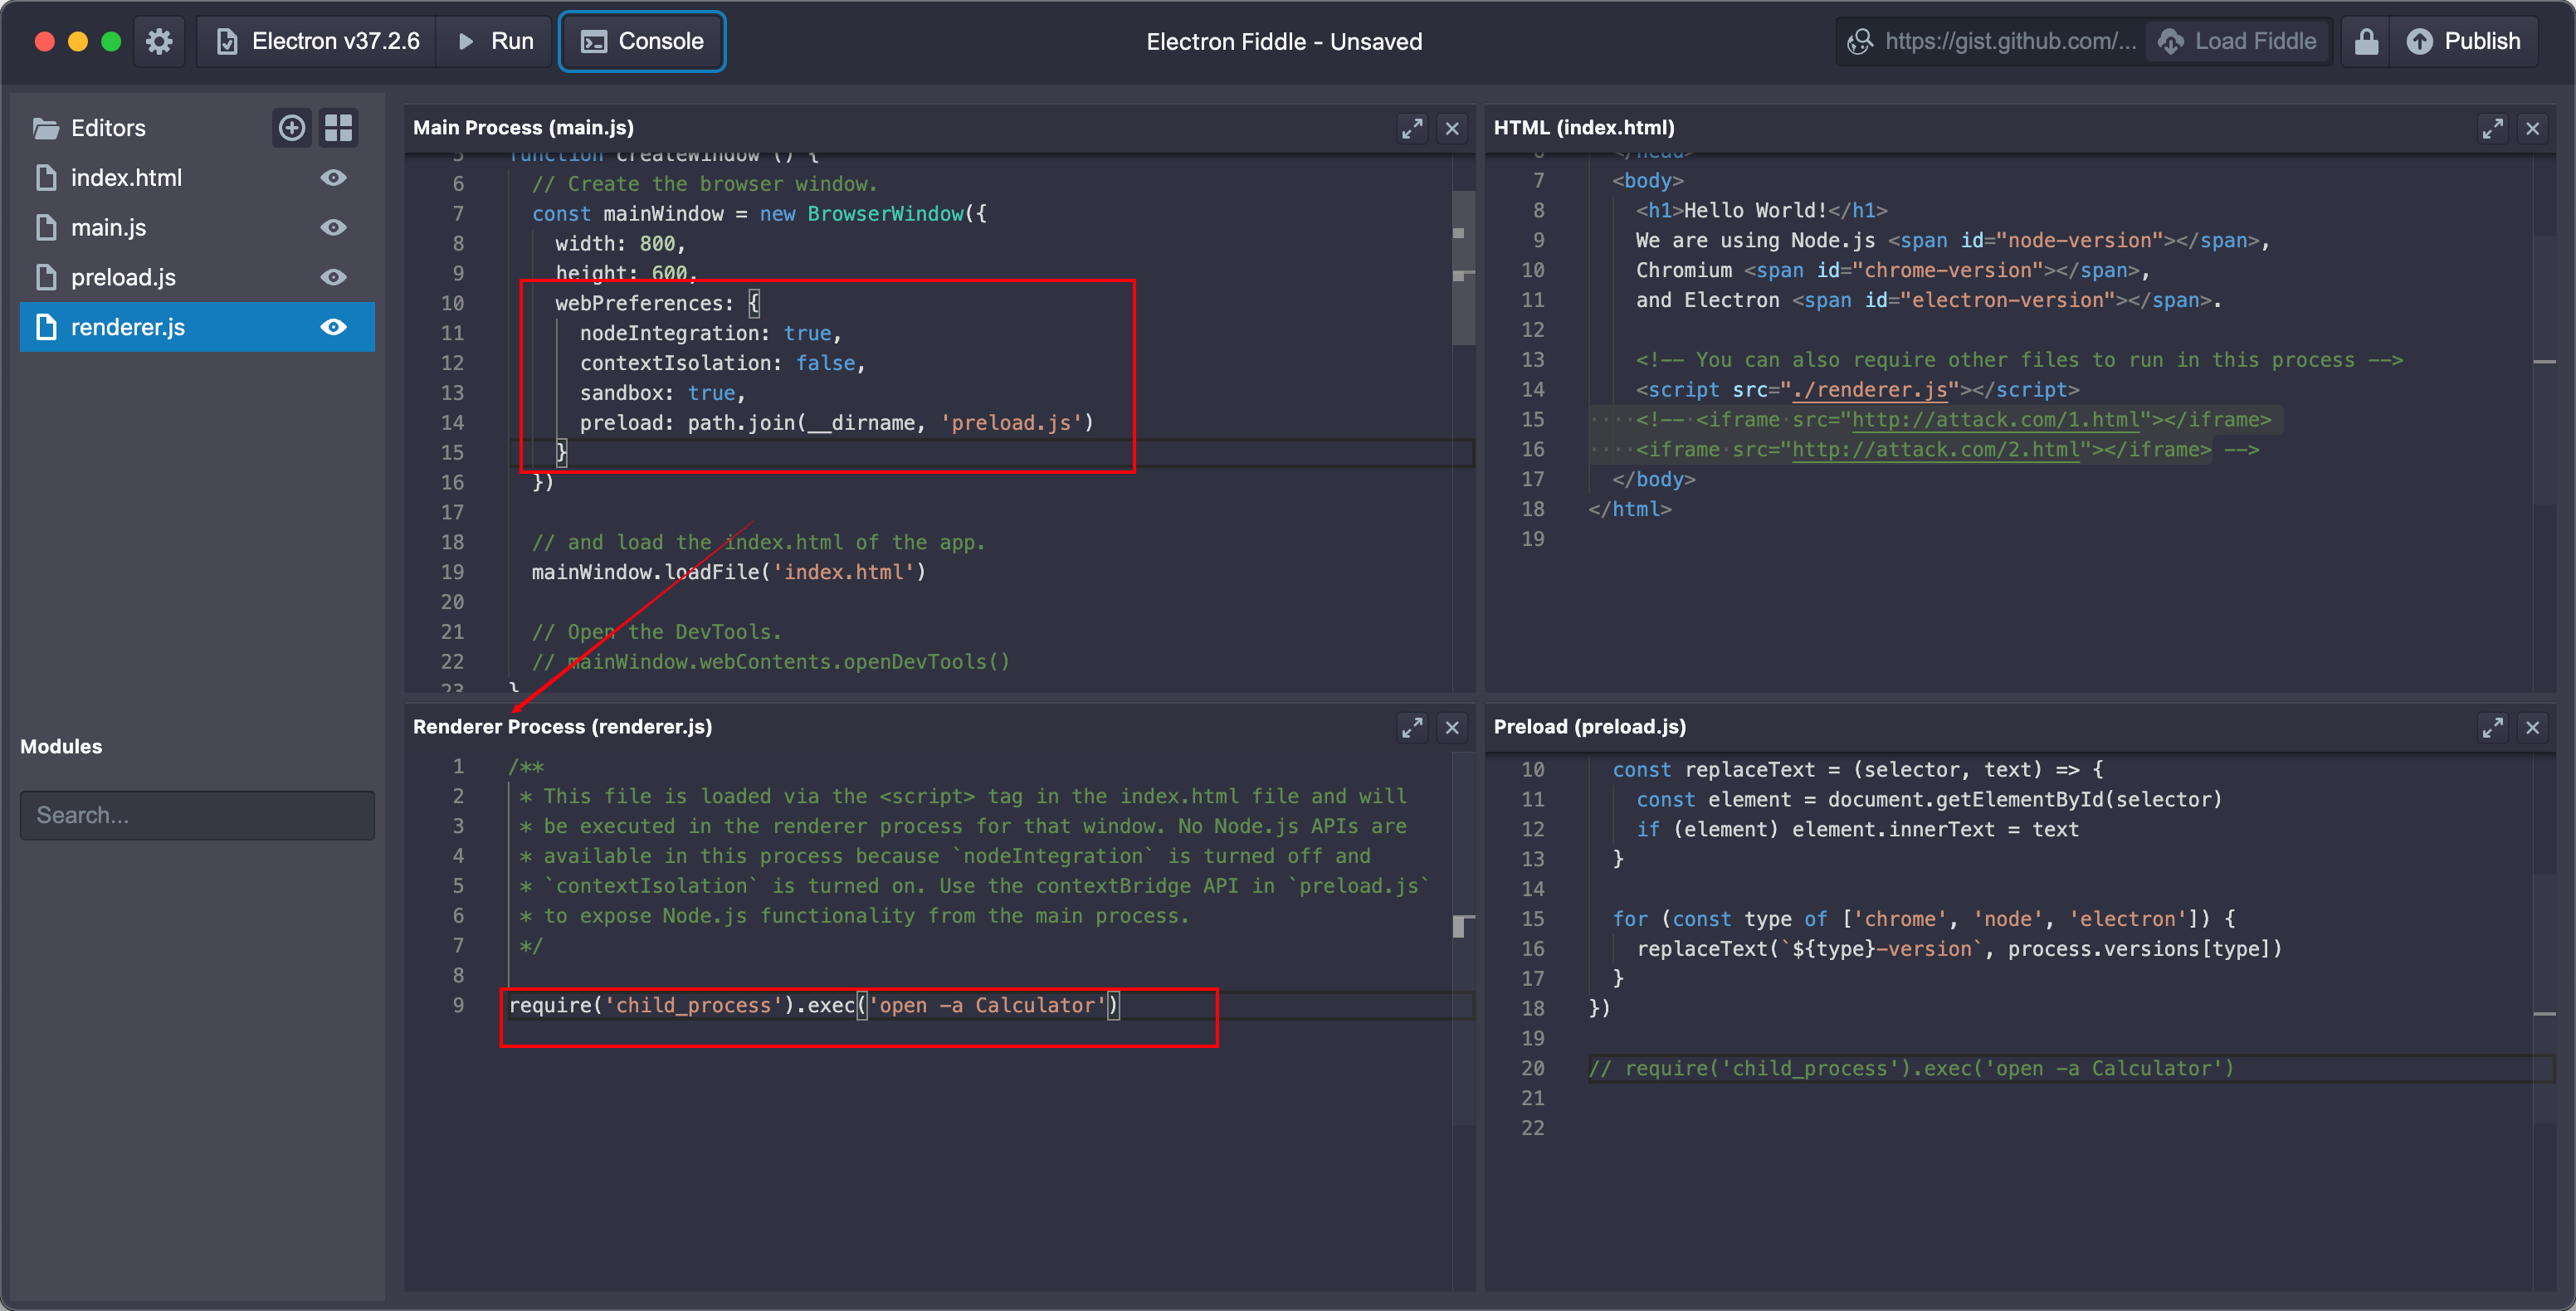Maximize the Main Process (main.js) editor
Image resolution: width=2576 pixels, height=1311 pixels.
coord(1411,128)
